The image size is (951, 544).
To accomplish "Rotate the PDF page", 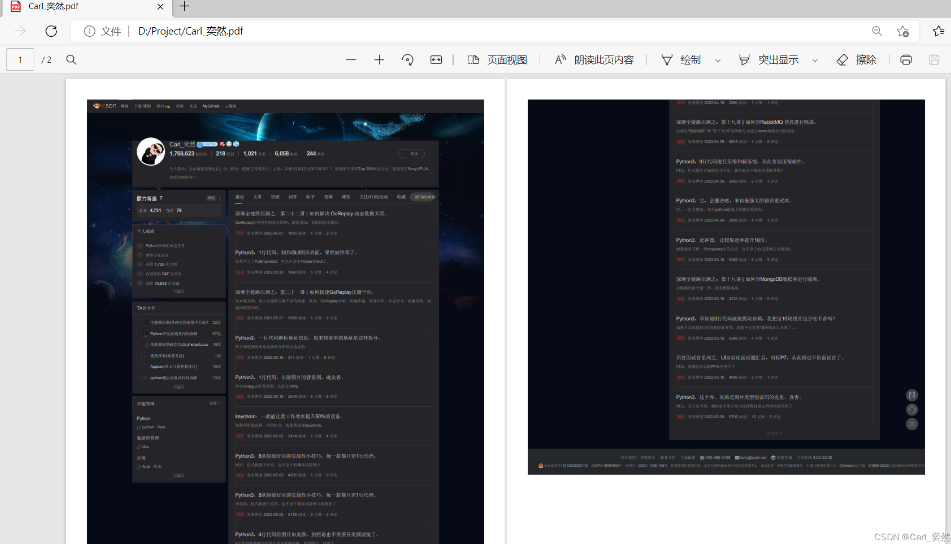I will pyautogui.click(x=408, y=59).
